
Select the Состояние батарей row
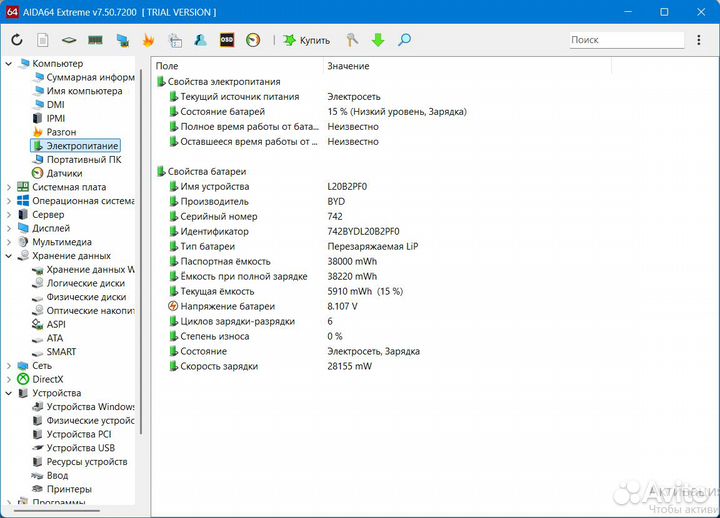pyautogui.click(x=318, y=112)
